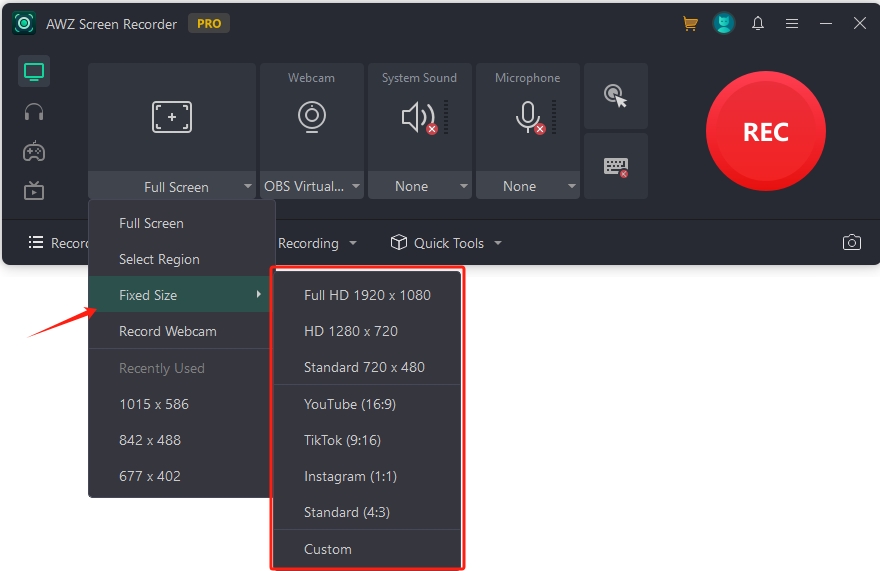Select Standard 720 x 480
Image resolution: width=880 pixels, height=571 pixels.
coord(367,367)
